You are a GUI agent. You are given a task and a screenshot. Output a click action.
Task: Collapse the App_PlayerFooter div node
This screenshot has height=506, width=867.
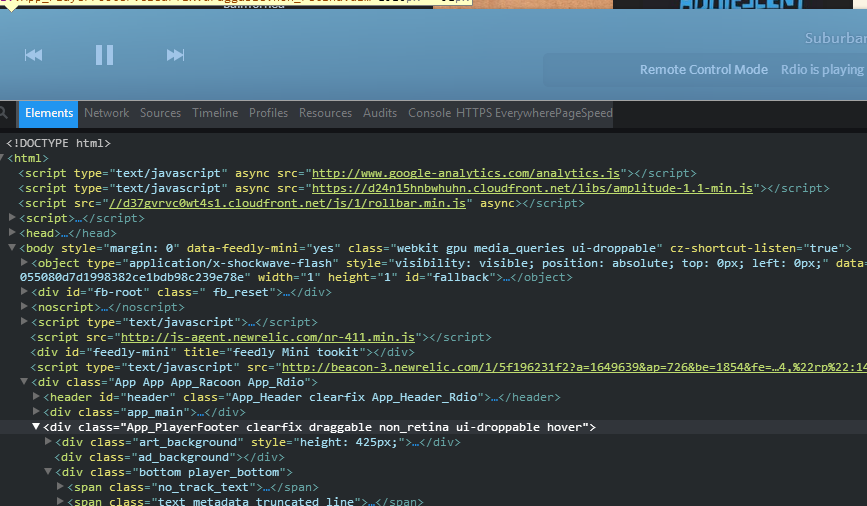pos(37,427)
